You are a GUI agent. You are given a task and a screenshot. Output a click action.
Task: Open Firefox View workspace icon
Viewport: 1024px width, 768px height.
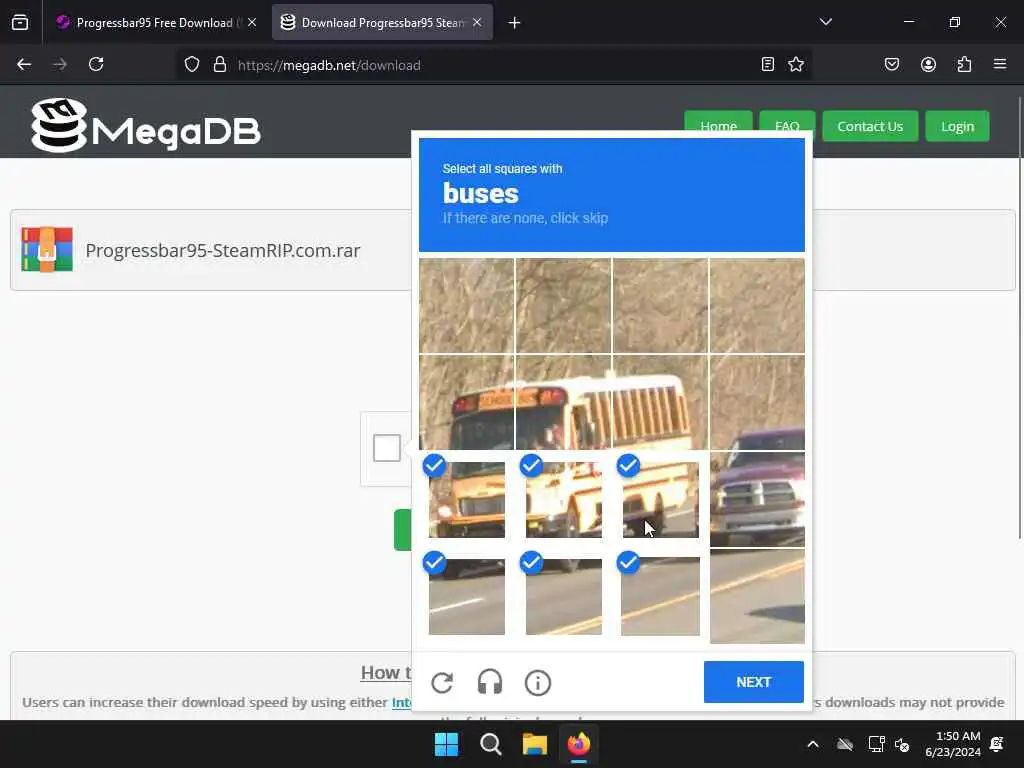(x=20, y=22)
